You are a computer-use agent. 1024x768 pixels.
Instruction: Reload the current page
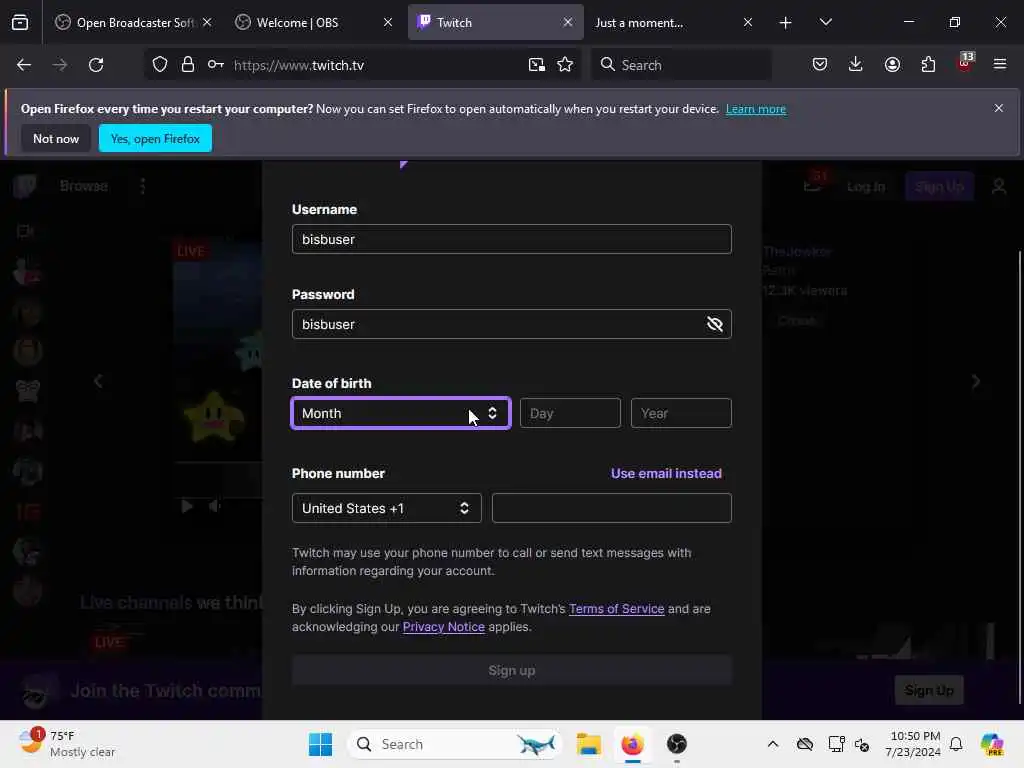[x=96, y=65]
